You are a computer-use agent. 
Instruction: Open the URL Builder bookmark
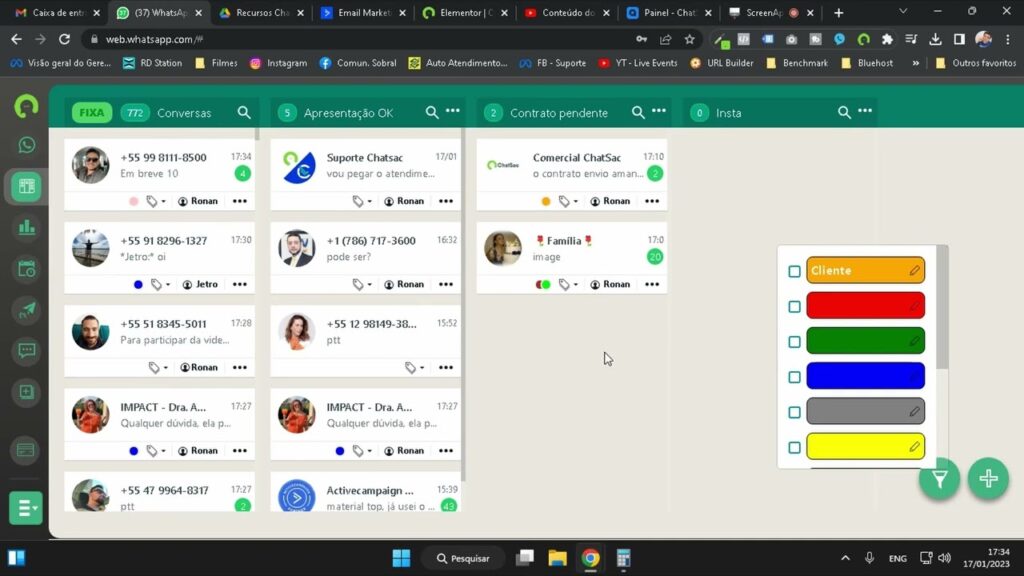[x=722, y=63]
